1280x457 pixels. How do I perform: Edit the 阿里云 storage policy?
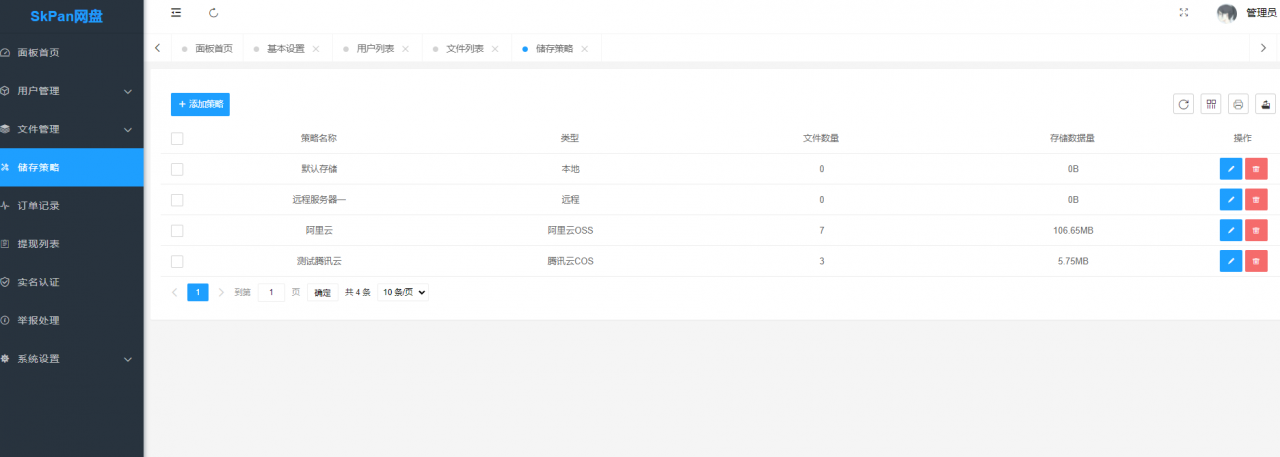point(1230,230)
